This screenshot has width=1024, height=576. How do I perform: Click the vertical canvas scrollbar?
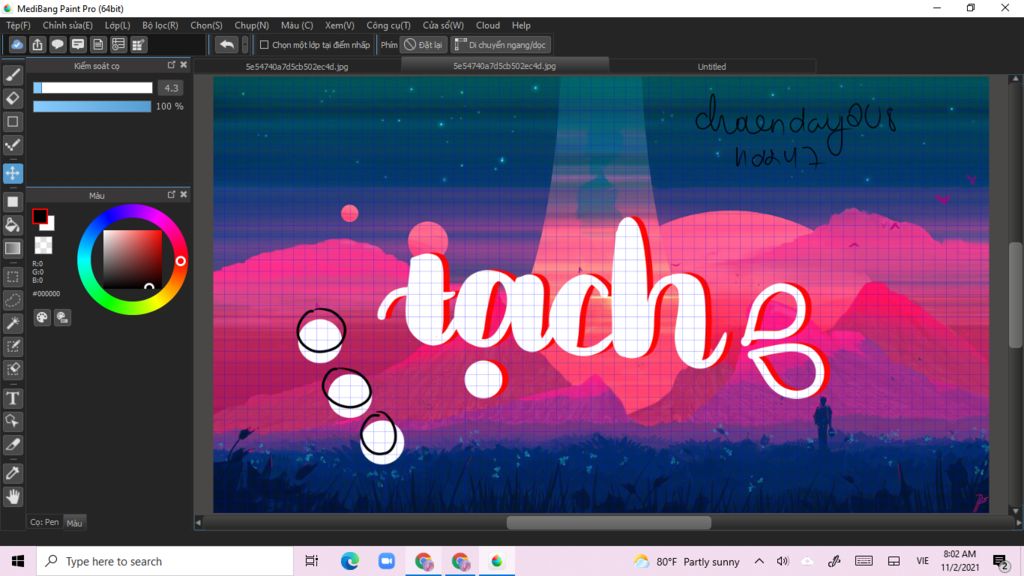coord(1015,295)
